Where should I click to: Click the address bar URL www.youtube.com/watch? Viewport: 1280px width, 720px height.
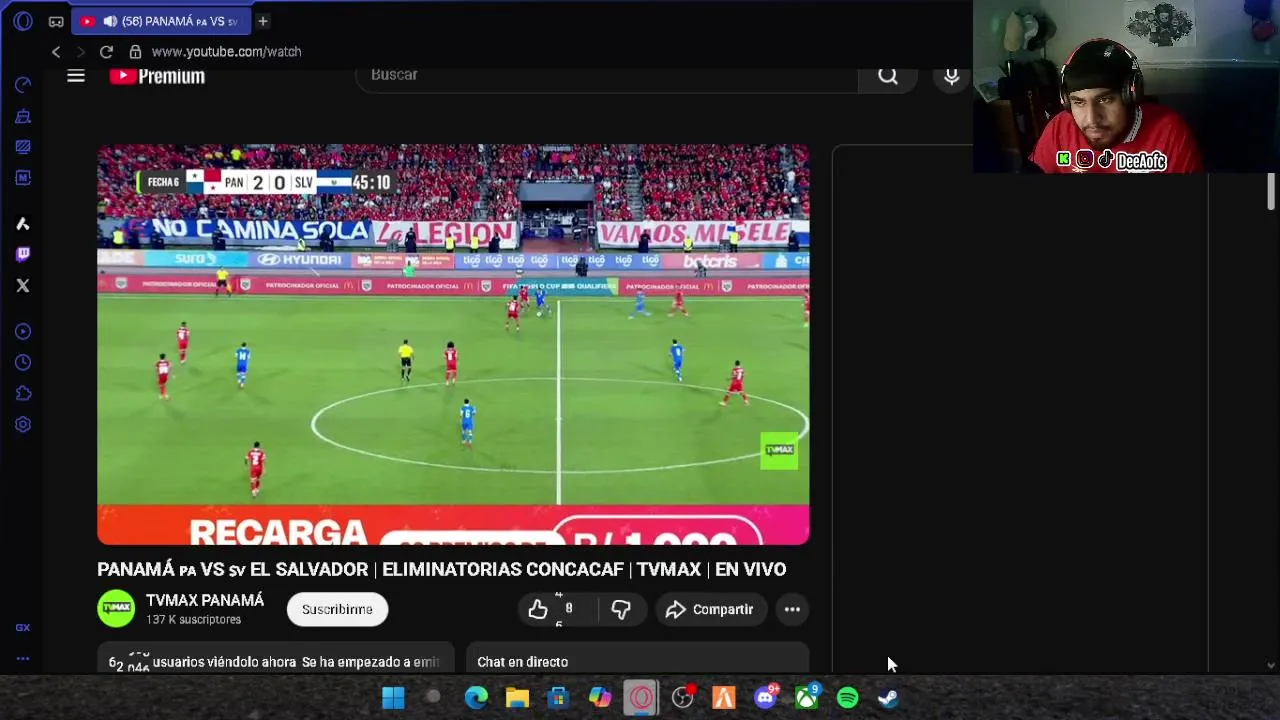pyautogui.click(x=226, y=52)
